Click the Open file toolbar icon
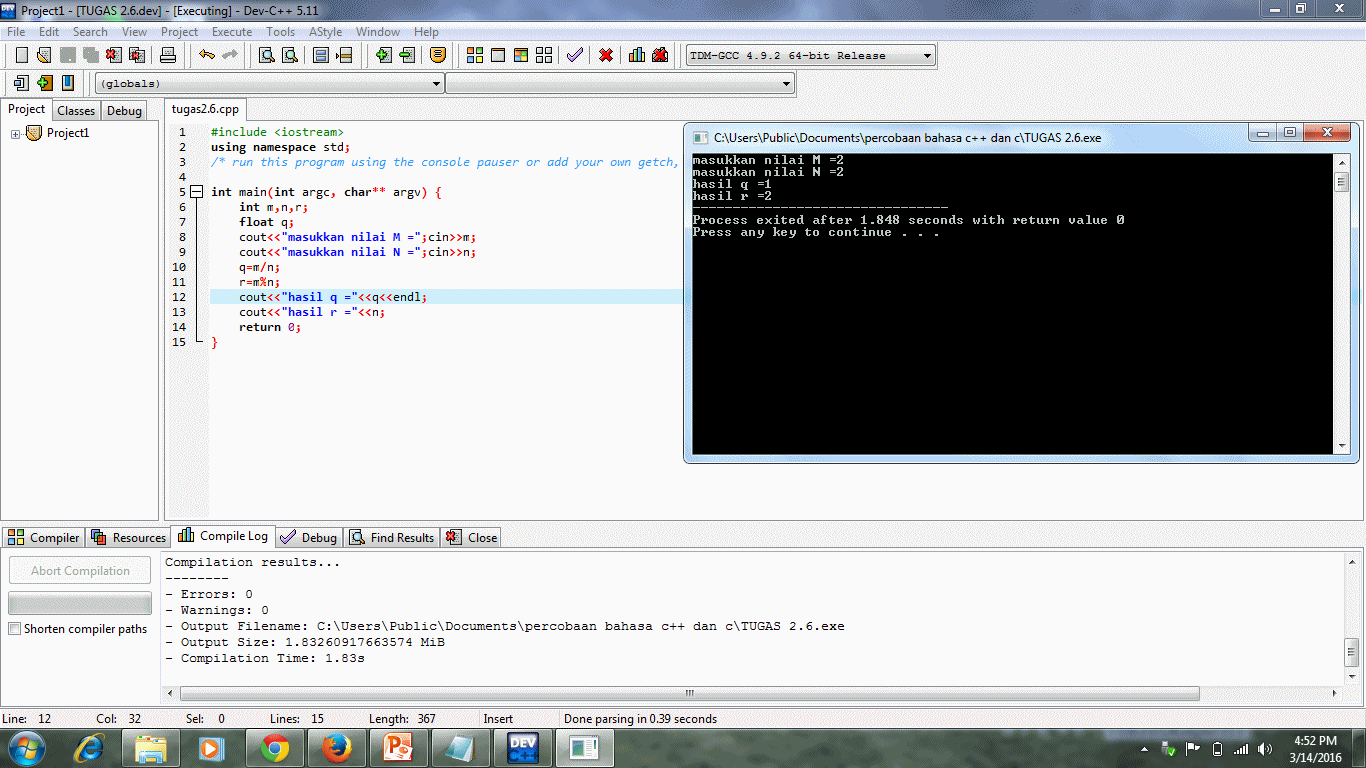Viewport: 1366px width, 768px height. 44,55
